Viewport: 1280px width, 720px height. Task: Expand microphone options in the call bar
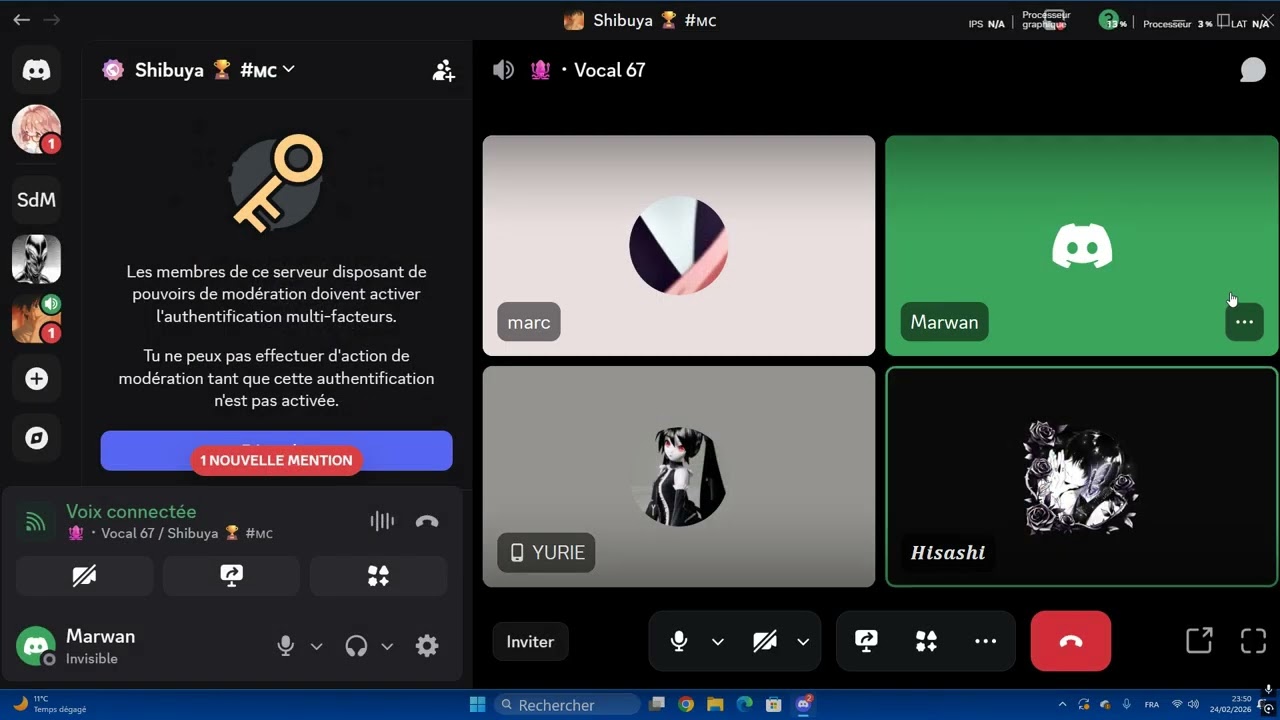click(x=717, y=642)
